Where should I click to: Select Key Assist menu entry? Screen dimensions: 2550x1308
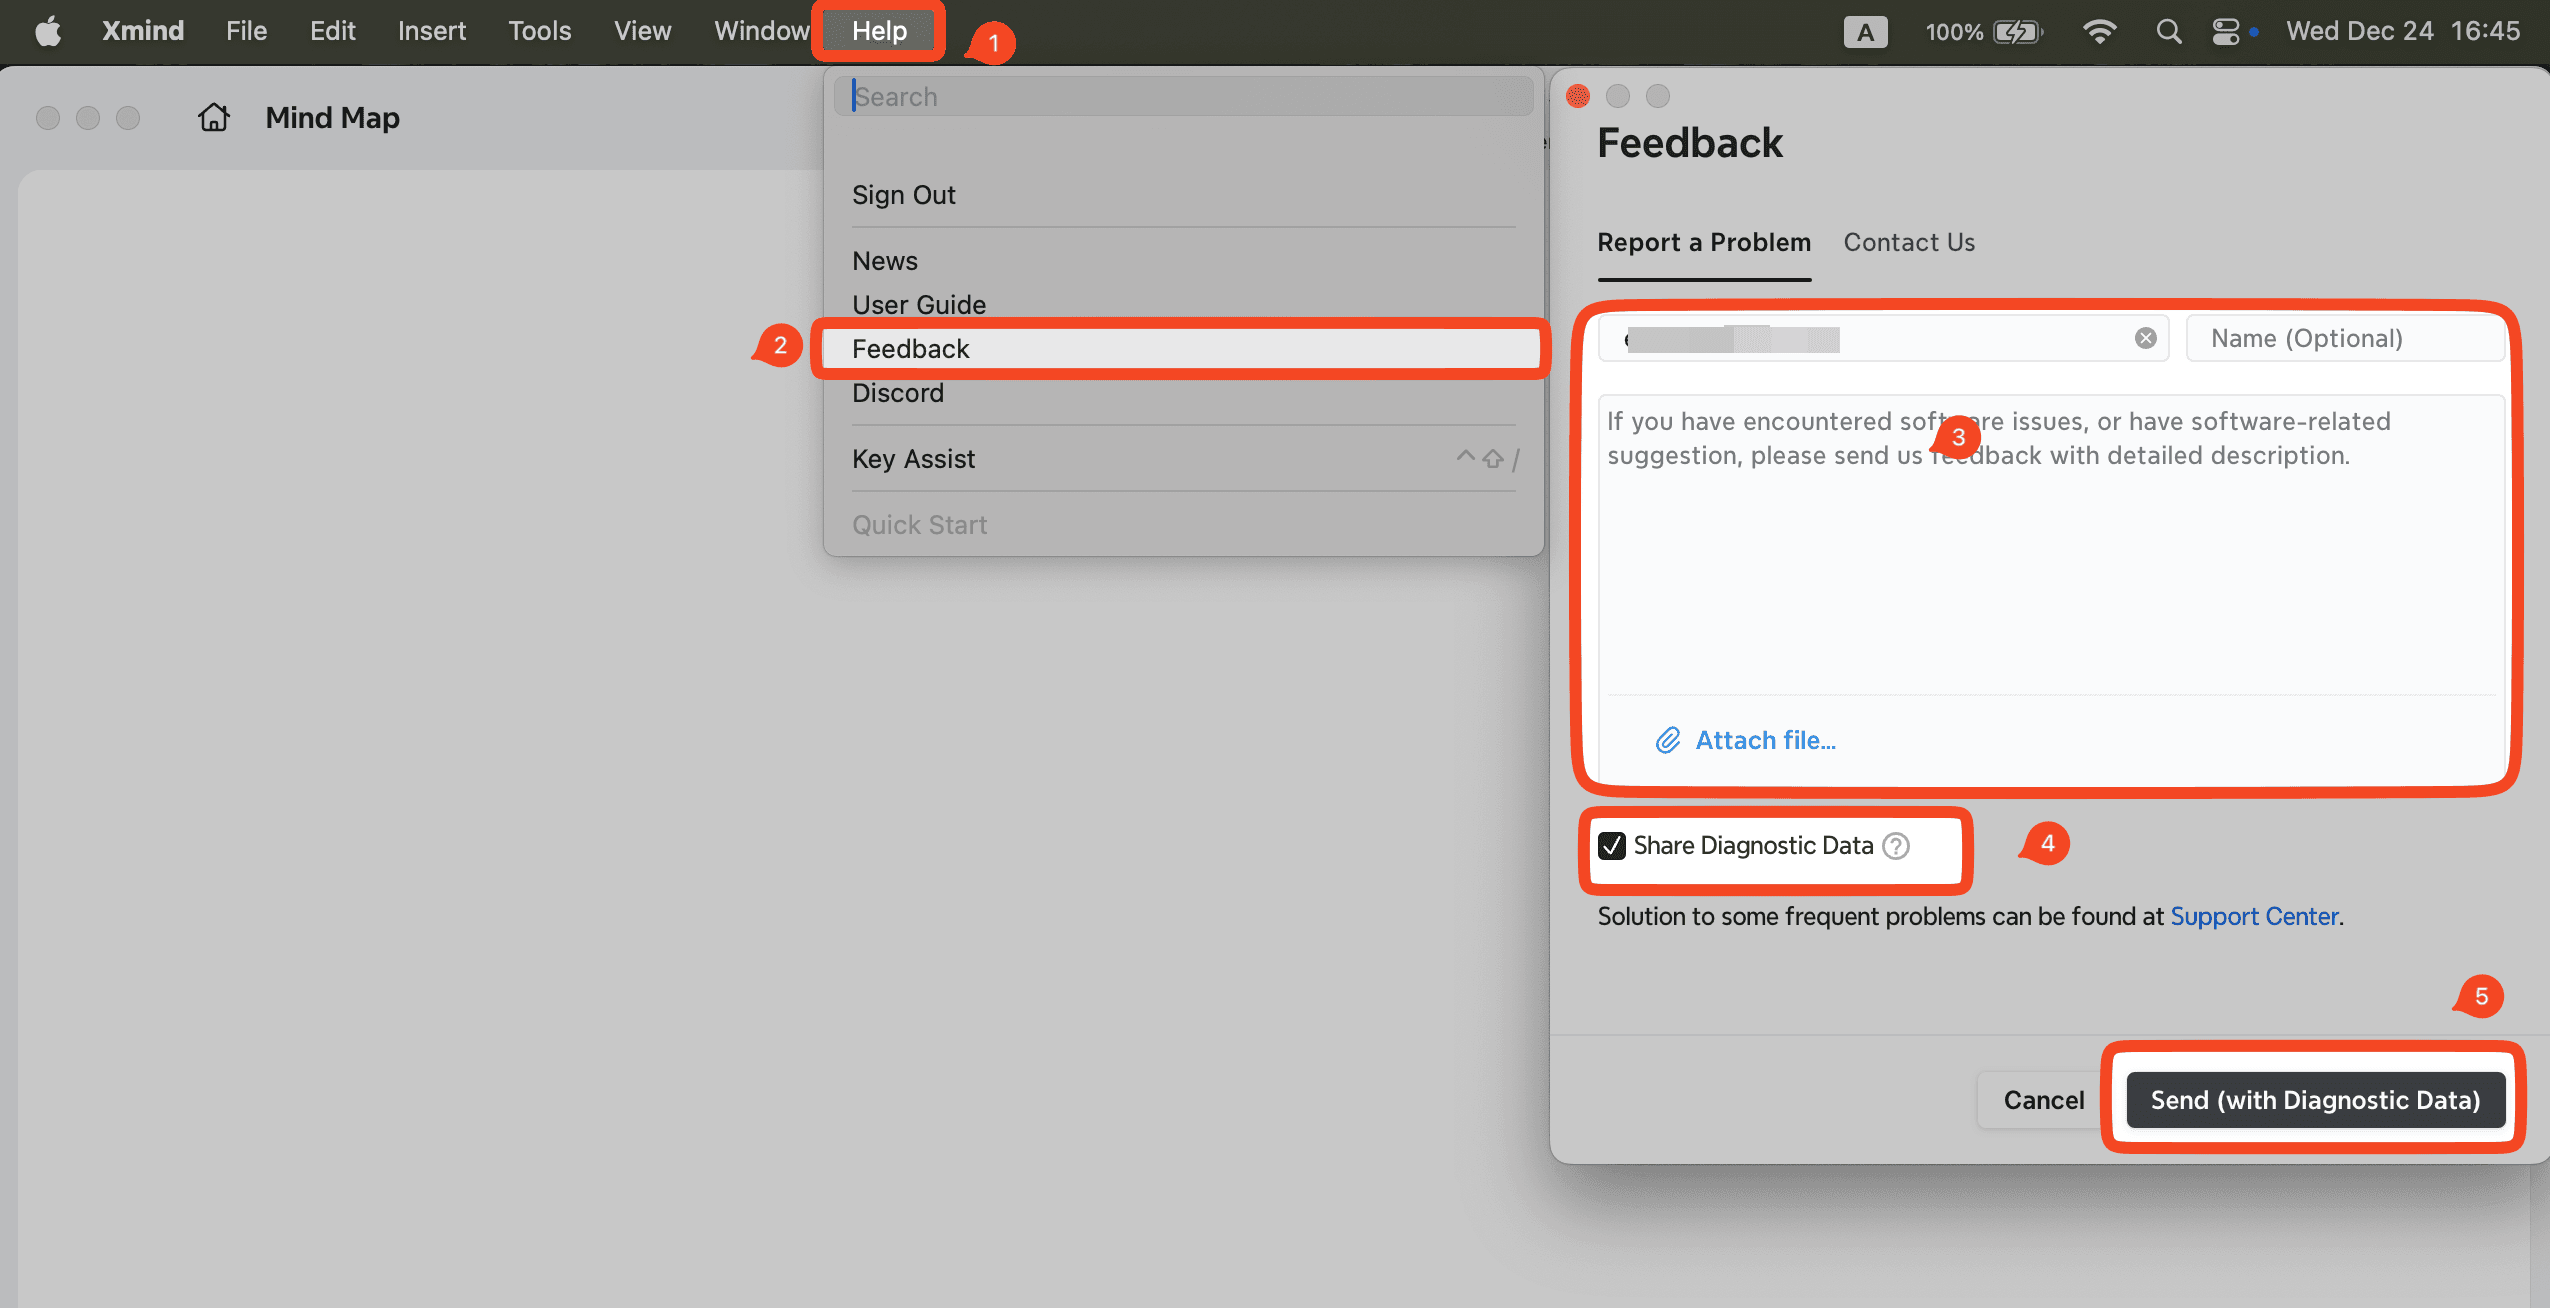tap(913, 459)
